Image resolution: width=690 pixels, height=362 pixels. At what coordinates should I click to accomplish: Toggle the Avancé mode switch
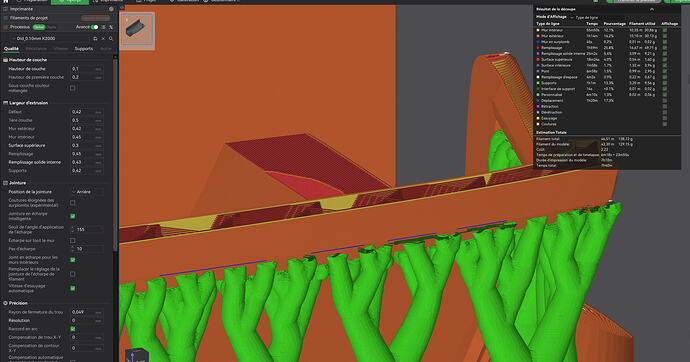click(95, 27)
